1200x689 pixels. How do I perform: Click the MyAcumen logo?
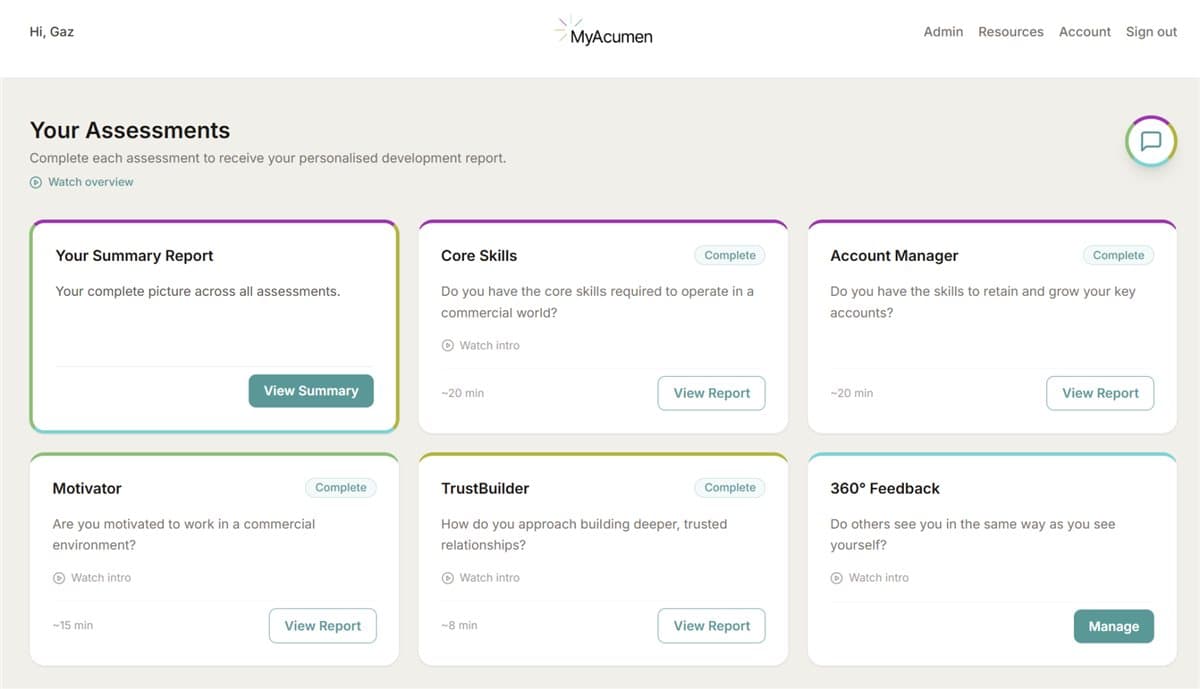[x=603, y=32]
